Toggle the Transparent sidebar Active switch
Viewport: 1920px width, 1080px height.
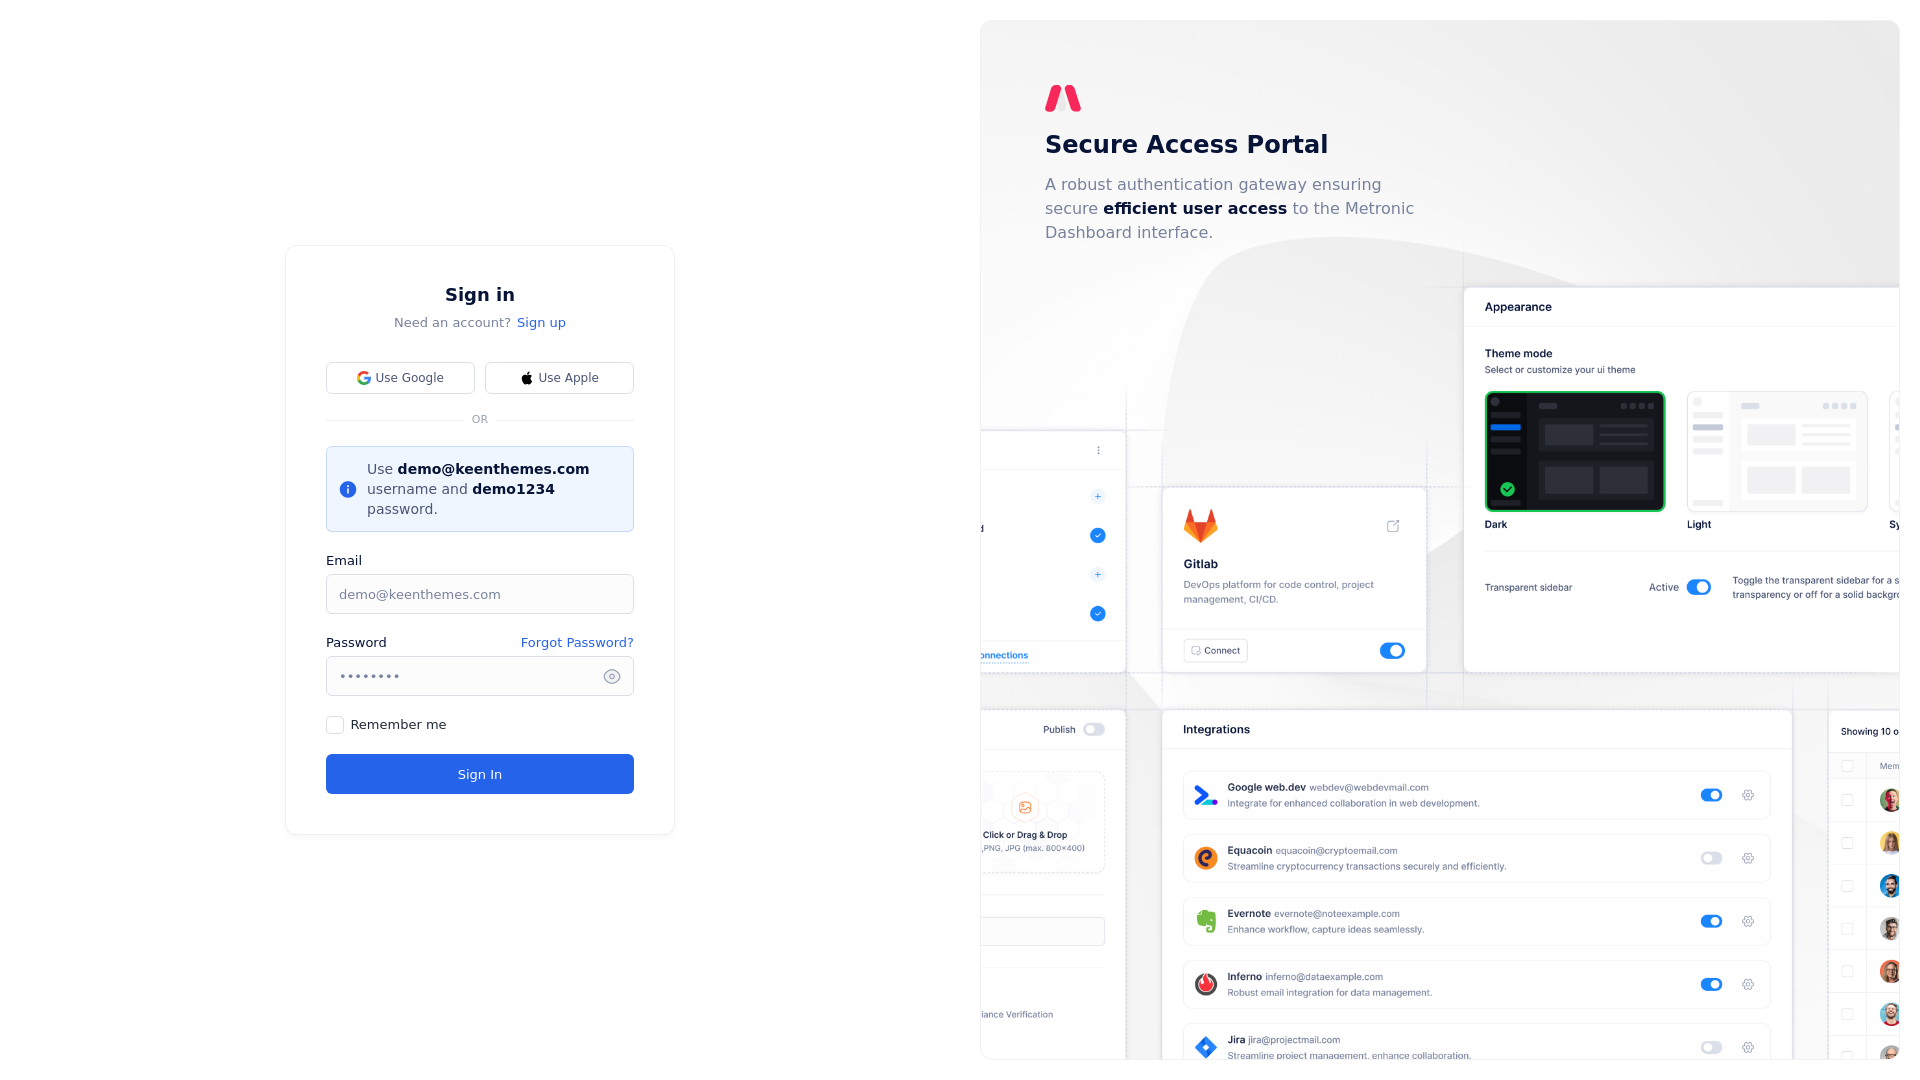pyautogui.click(x=1699, y=587)
